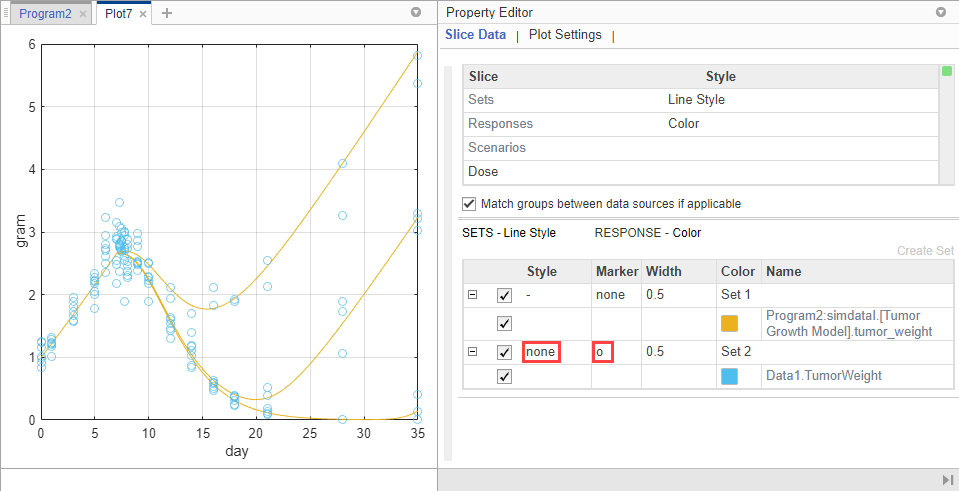Collapse the Set 2 tree row

click(471, 352)
